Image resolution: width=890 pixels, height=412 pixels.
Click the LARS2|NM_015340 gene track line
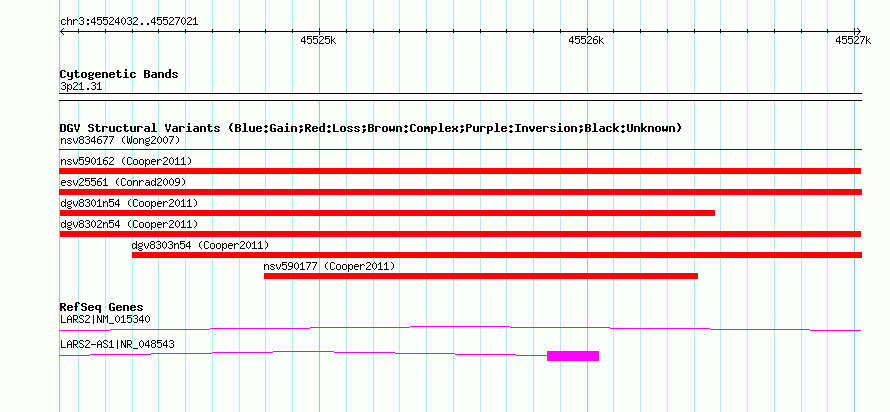(x=460, y=328)
